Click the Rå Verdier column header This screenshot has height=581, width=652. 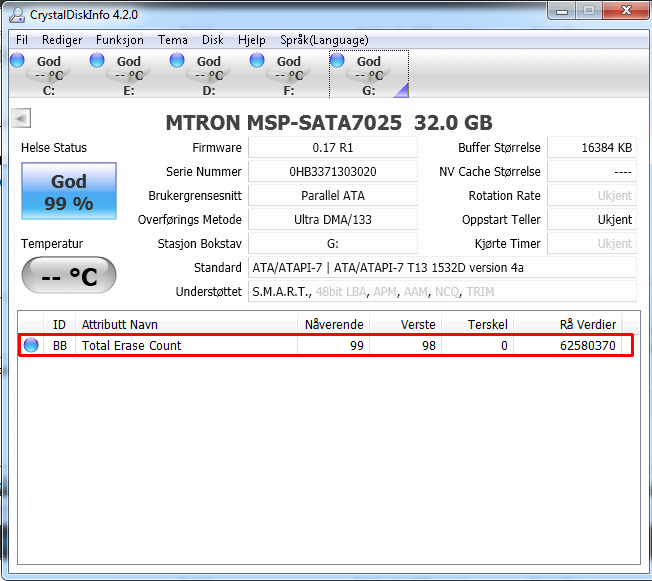[x=568, y=324]
